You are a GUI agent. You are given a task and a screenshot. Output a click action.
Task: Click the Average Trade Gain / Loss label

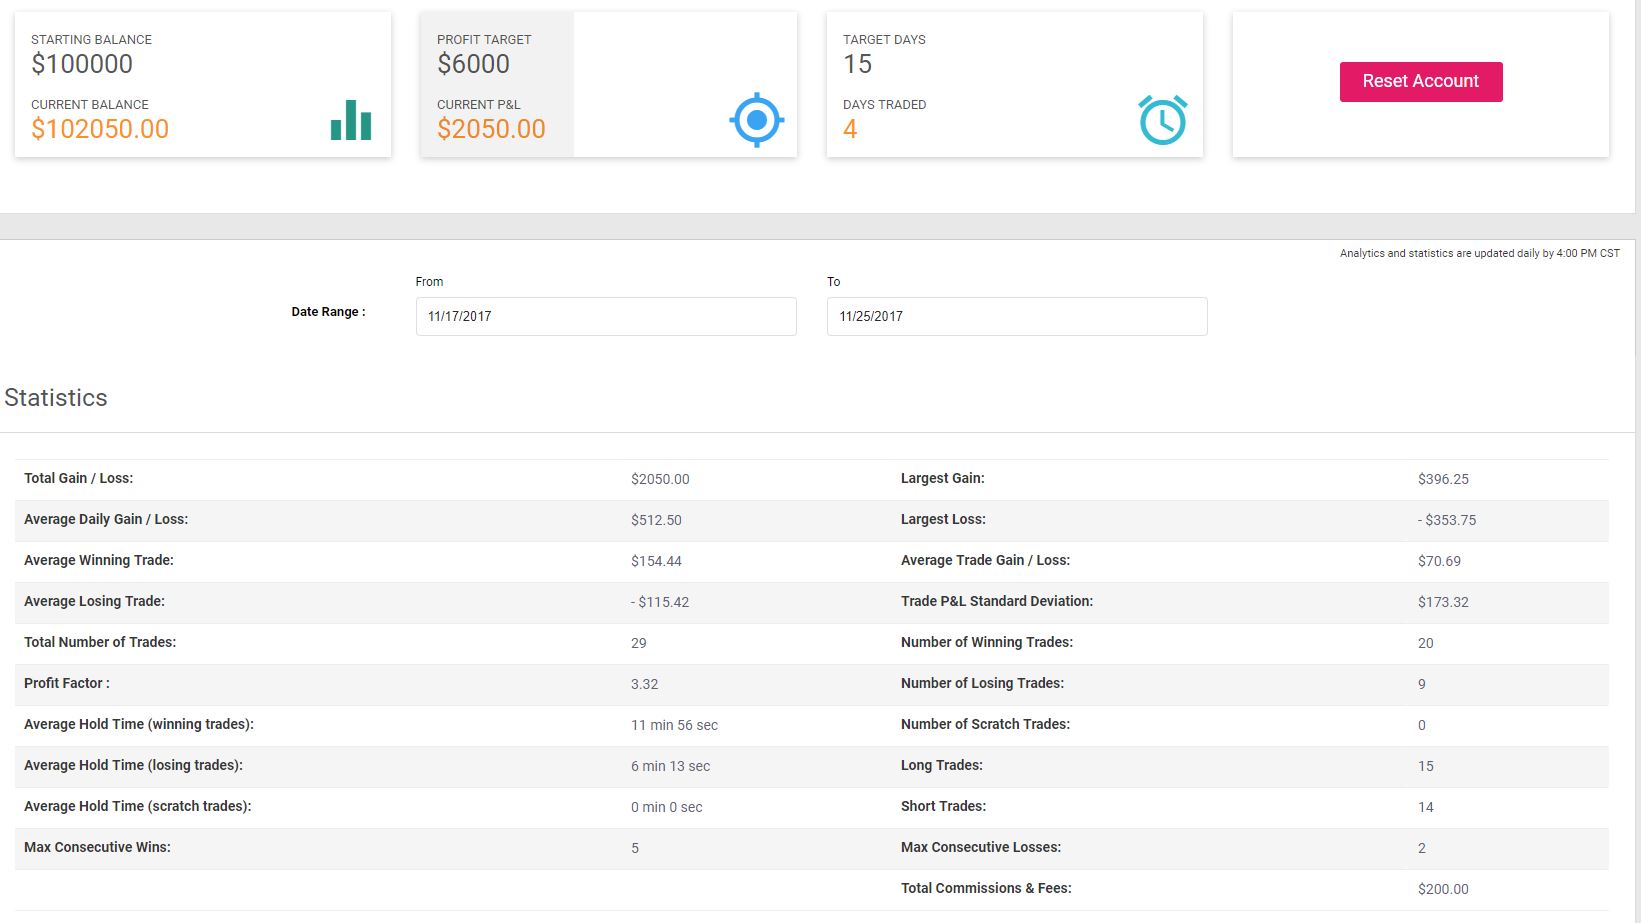pyautogui.click(x=985, y=560)
